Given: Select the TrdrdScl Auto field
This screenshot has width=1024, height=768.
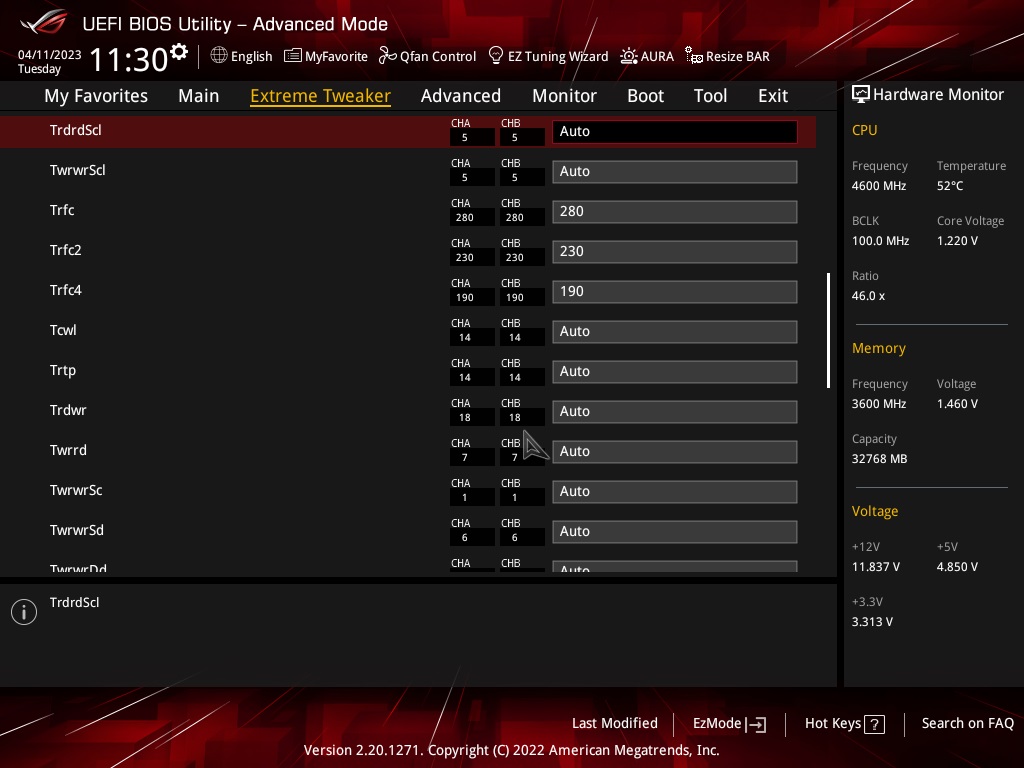Looking at the screenshot, I should [675, 131].
